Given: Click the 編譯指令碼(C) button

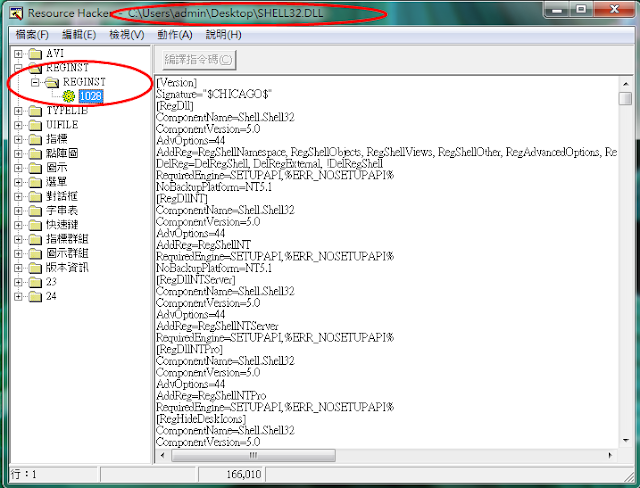Looking at the screenshot, I should click(x=199, y=60).
